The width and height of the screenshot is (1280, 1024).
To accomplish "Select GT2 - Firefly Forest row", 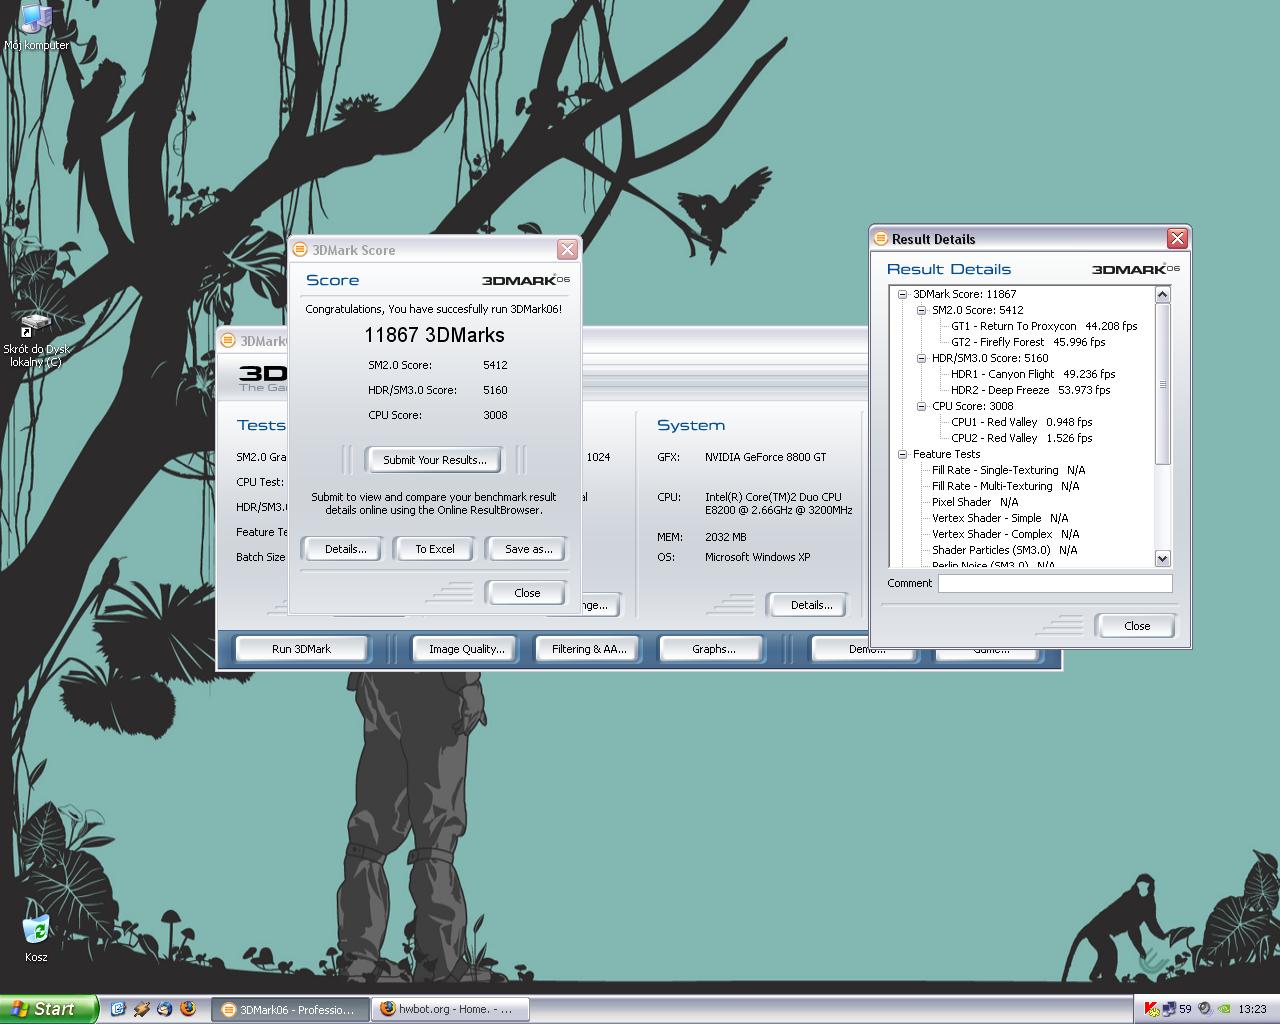I will click(x=1028, y=342).
